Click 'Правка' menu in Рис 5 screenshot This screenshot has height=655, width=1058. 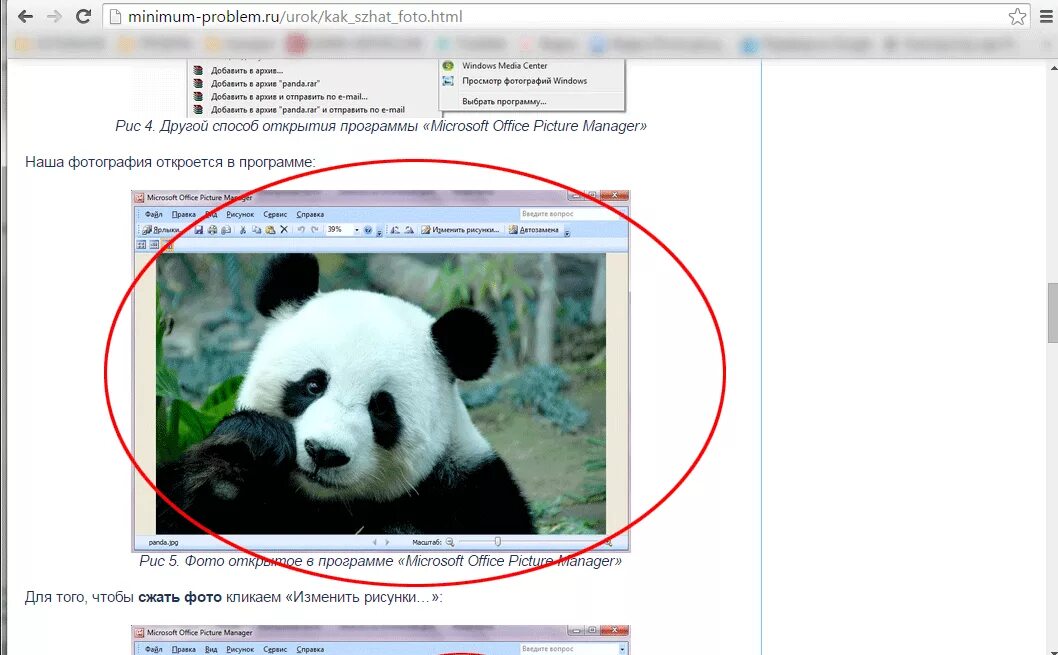tap(184, 215)
